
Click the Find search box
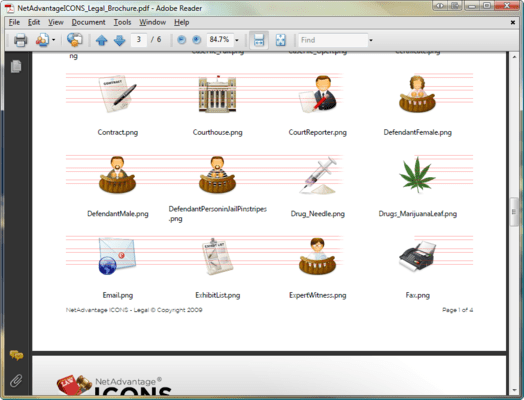333,40
